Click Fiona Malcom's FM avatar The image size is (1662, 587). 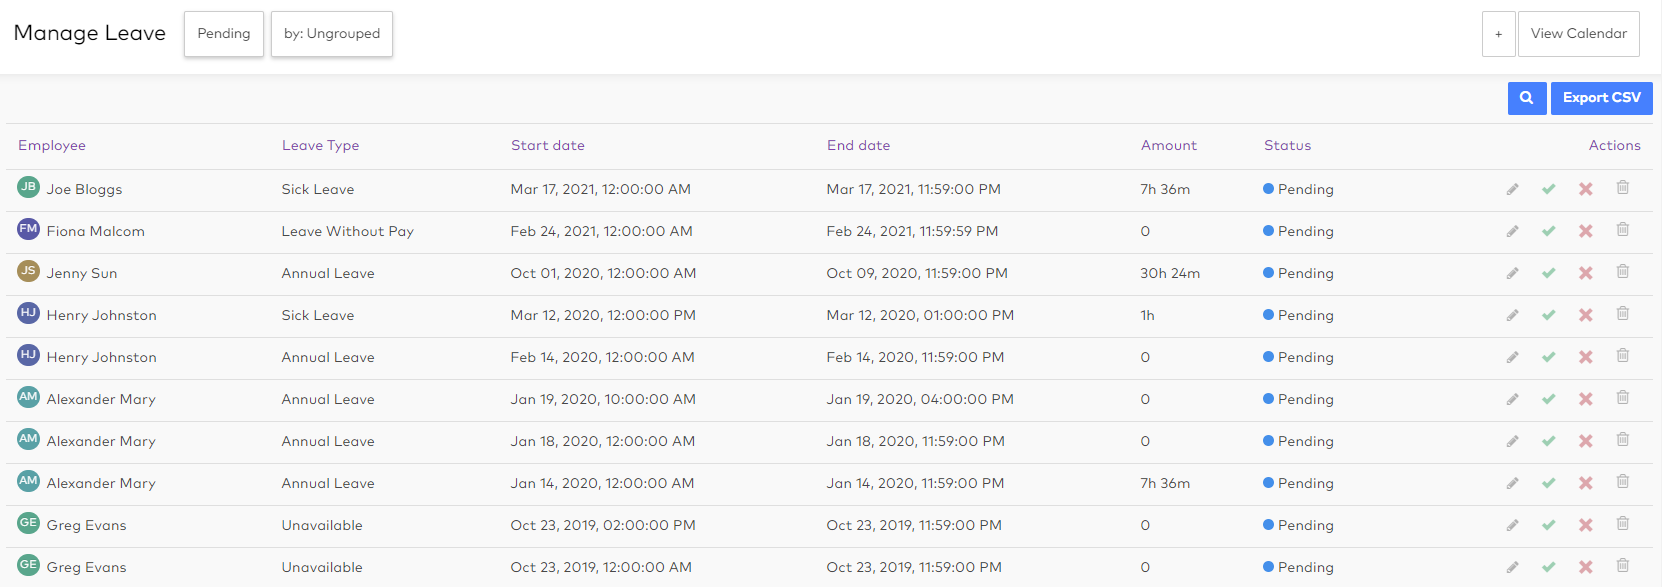tap(28, 229)
